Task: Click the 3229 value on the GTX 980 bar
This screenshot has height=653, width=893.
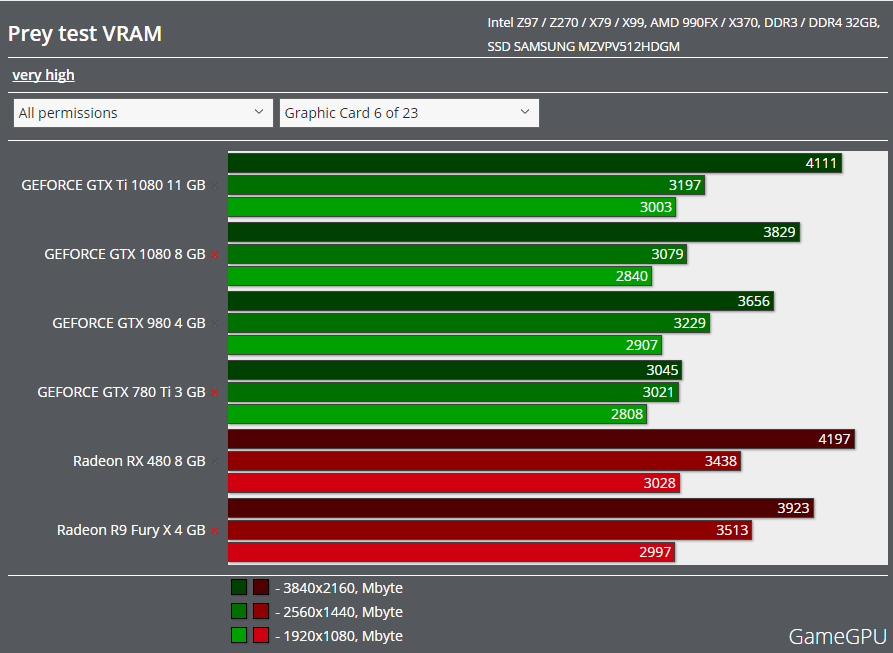Action: click(x=690, y=323)
